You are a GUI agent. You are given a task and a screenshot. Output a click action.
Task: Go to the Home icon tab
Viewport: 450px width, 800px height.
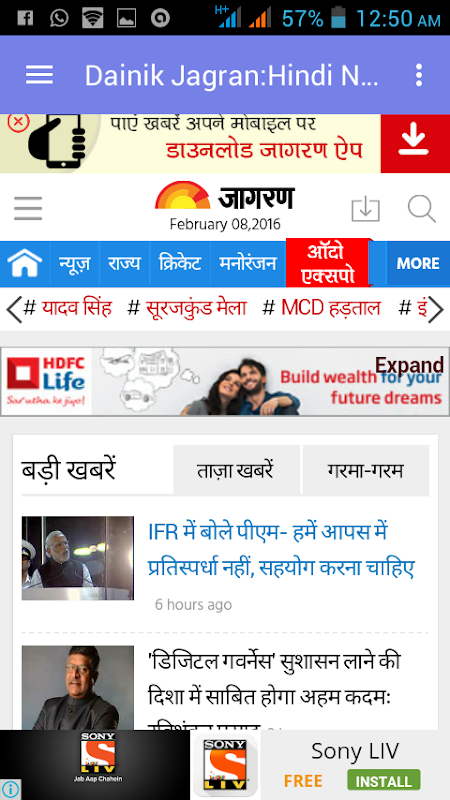coord(24,263)
